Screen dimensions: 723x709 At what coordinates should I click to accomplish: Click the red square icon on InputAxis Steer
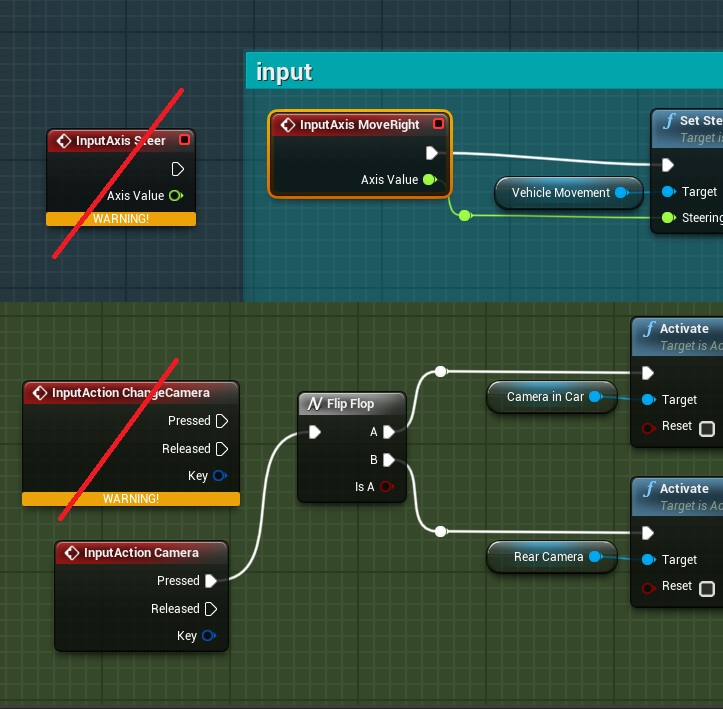click(x=183, y=141)
